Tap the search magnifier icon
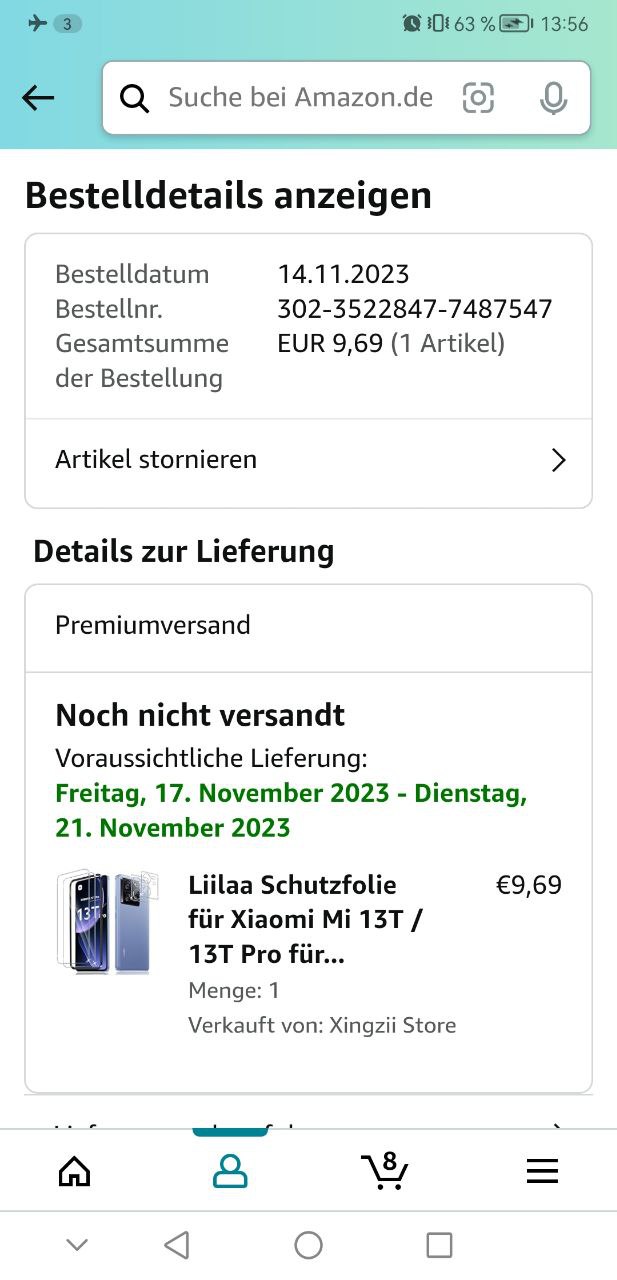This screenshot has width=617, height=1280. 134,98
